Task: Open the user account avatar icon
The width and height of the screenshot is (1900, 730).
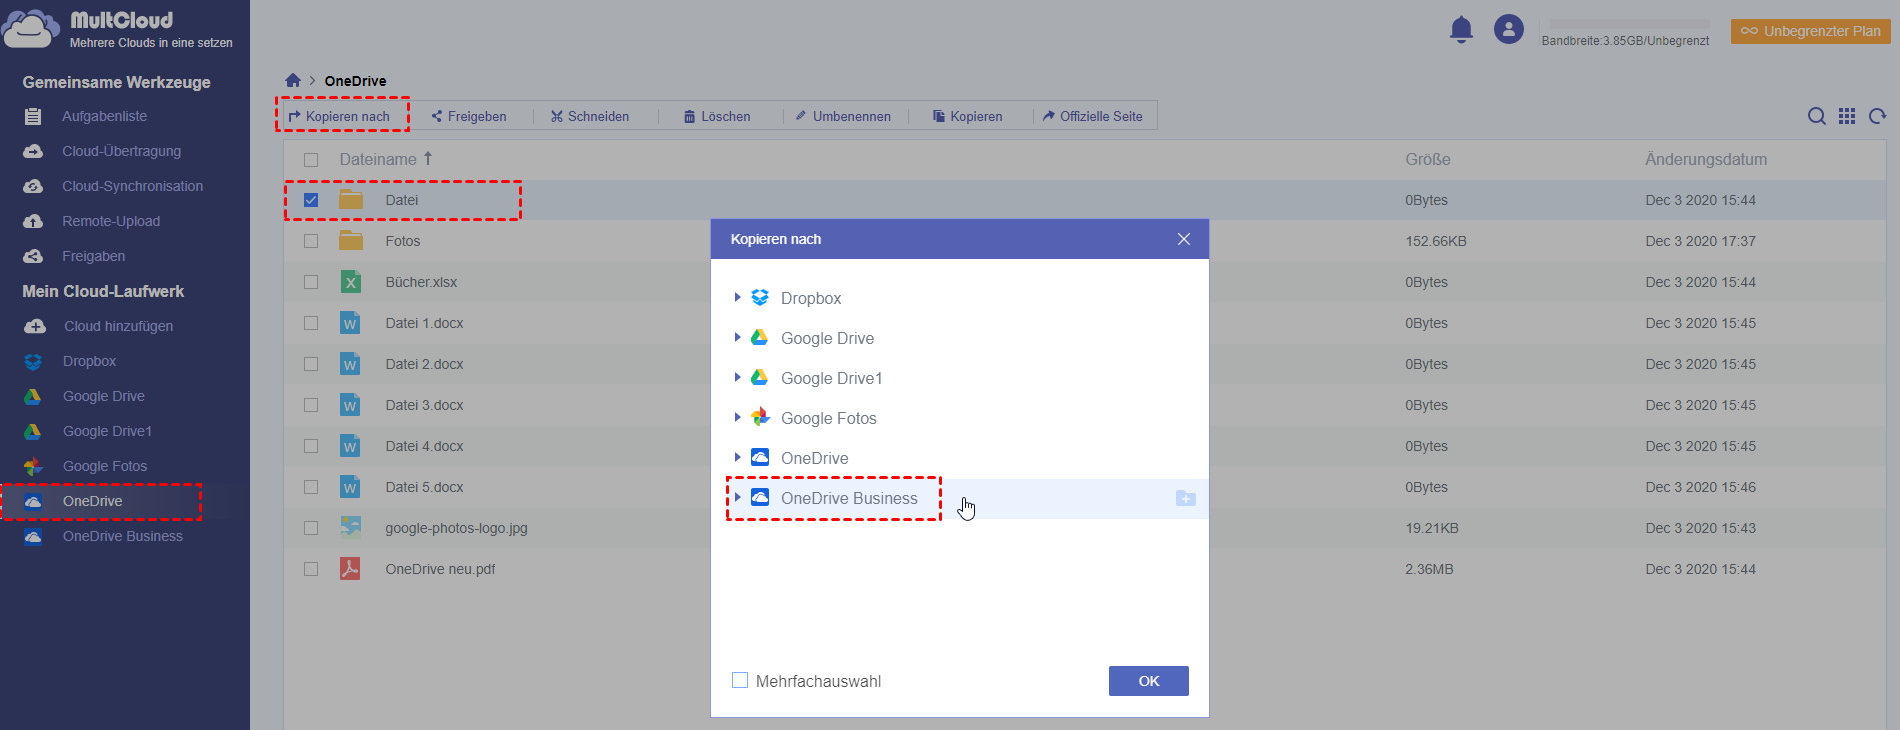Action: click(x=1508, y=29)
